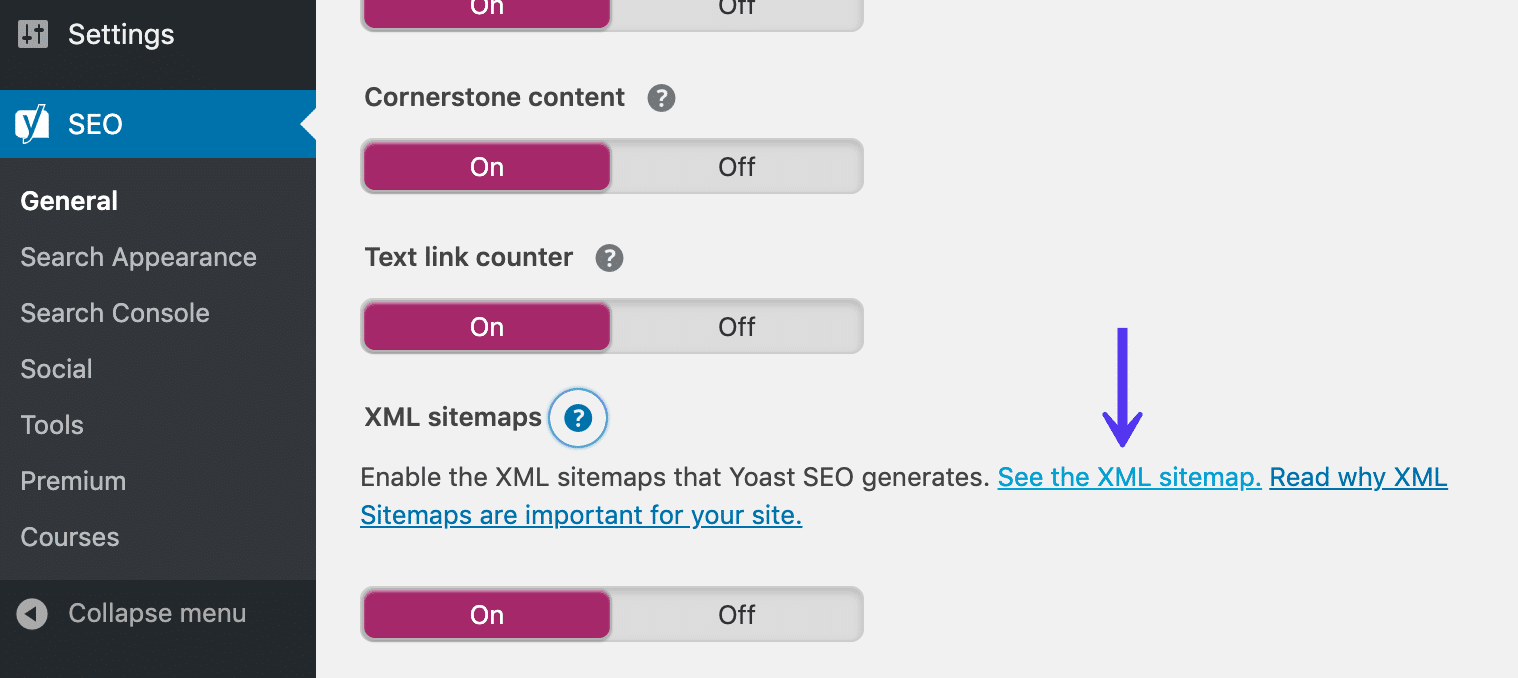Click the Collapse menu arrow icon
This screenshot has width=1518, height=678.
pos(32,612)
